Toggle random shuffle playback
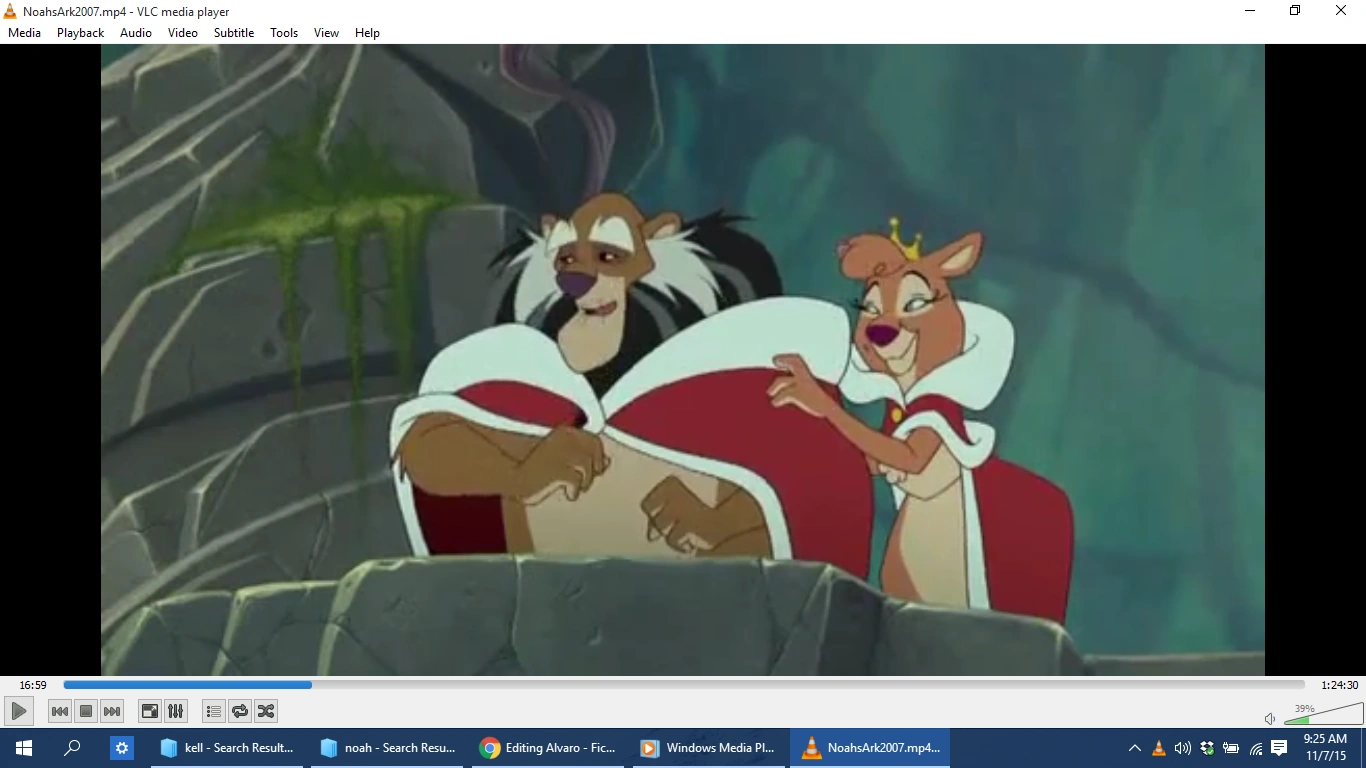The width and height of the screenshot is (1366, 768). (x=266, y=711)
